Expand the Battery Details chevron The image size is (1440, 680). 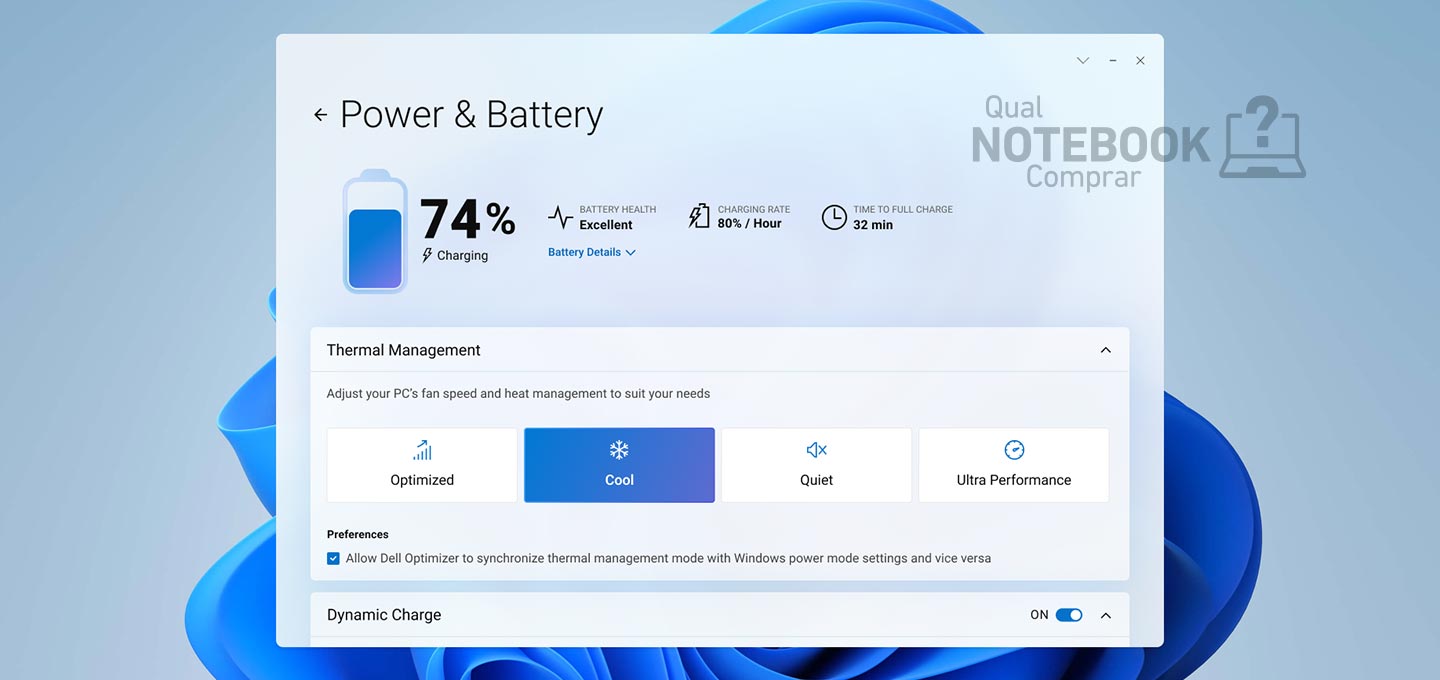631,253
